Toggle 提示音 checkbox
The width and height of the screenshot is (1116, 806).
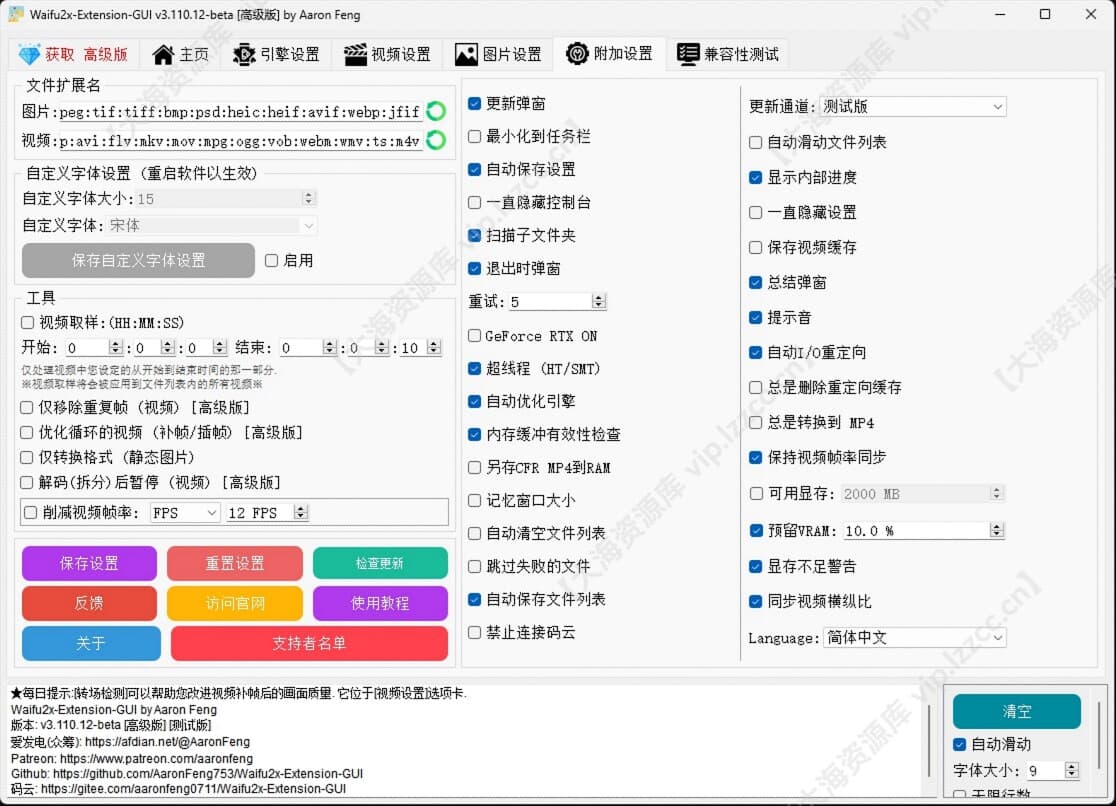(756, 318)
